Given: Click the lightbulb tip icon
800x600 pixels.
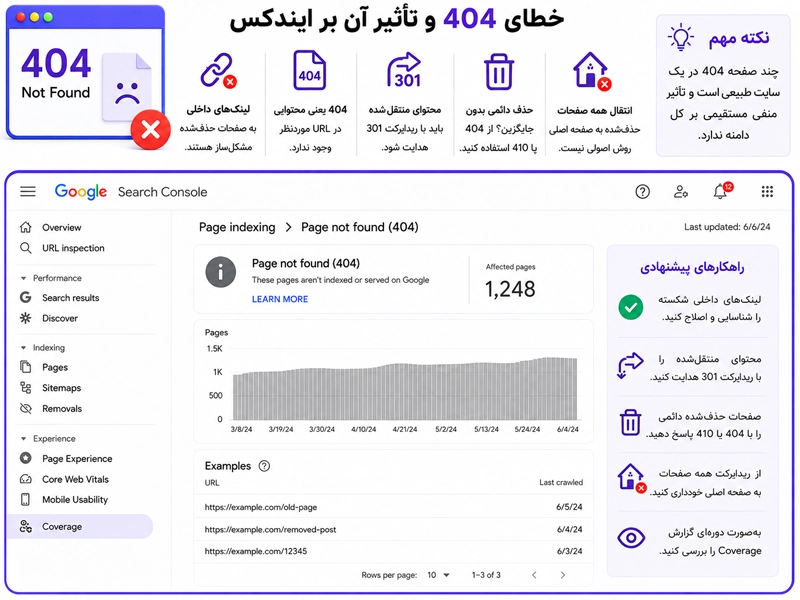Looking at the screenshot, I should 681,37.
